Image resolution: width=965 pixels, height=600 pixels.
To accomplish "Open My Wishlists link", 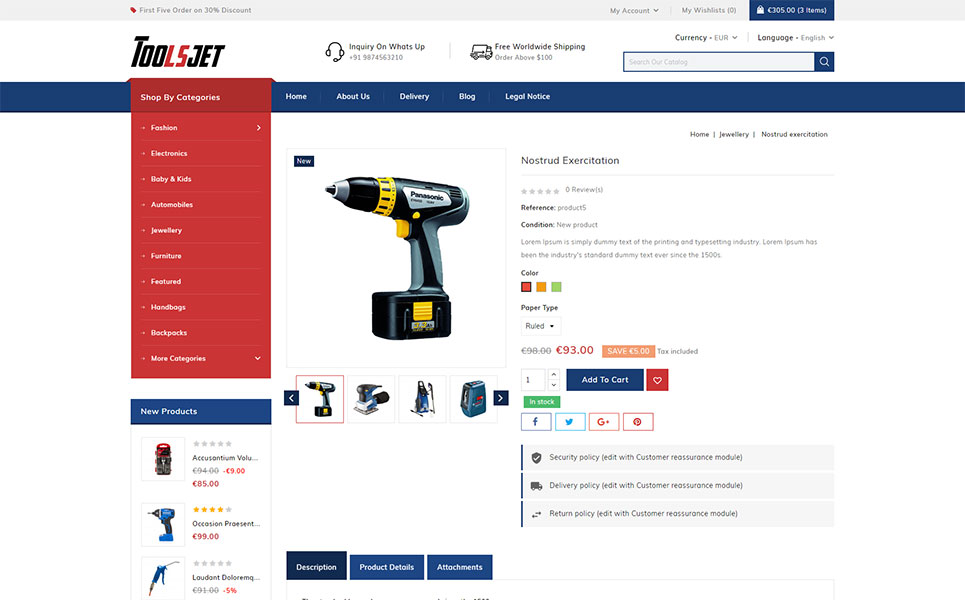I will pyautogui.click(x=708, y=10).
